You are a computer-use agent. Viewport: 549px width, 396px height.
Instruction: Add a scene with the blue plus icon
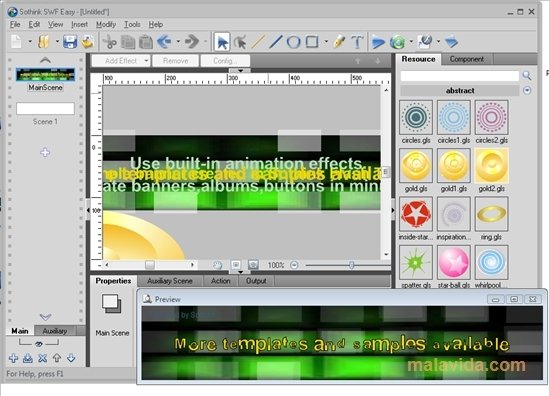pos(13,358)
